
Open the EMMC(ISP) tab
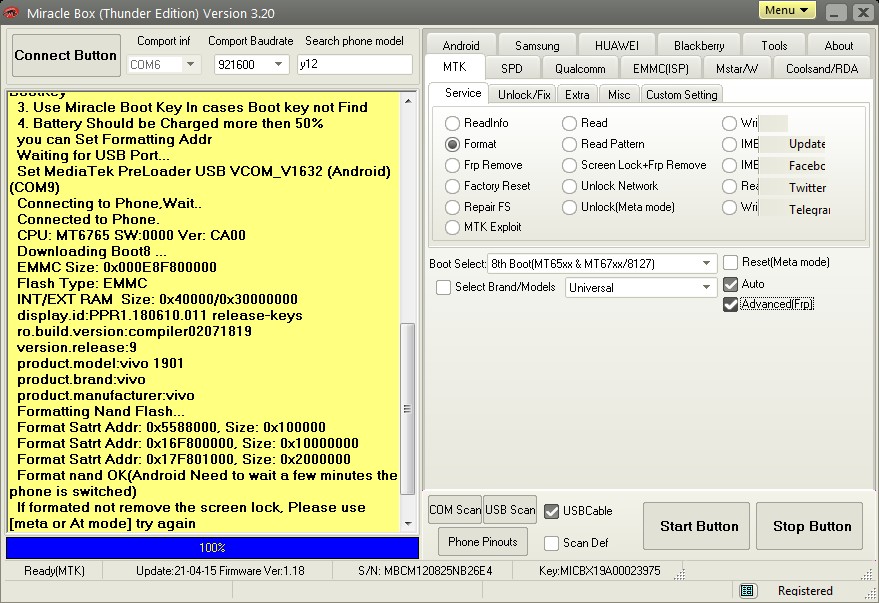click(660, 68)
